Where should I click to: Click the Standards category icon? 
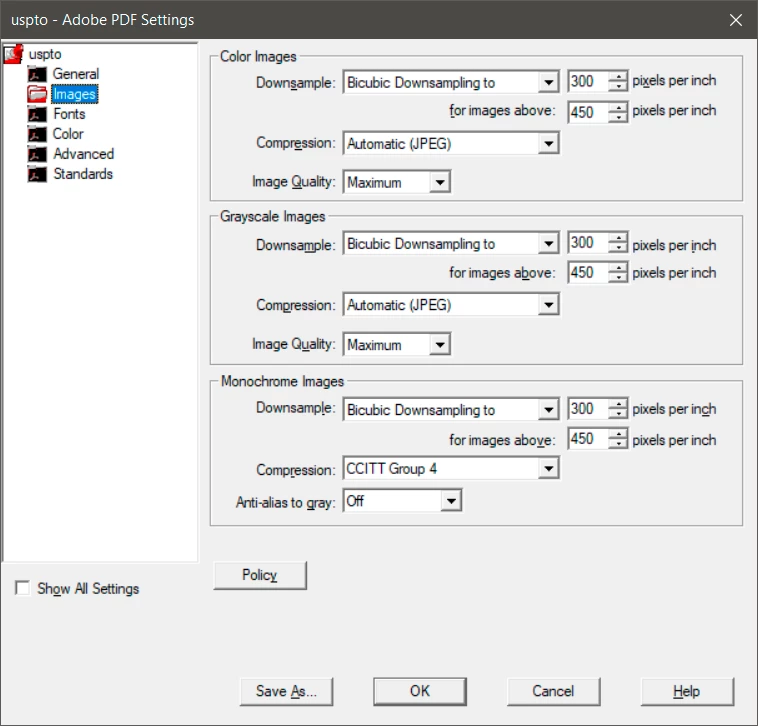[37, 174]
